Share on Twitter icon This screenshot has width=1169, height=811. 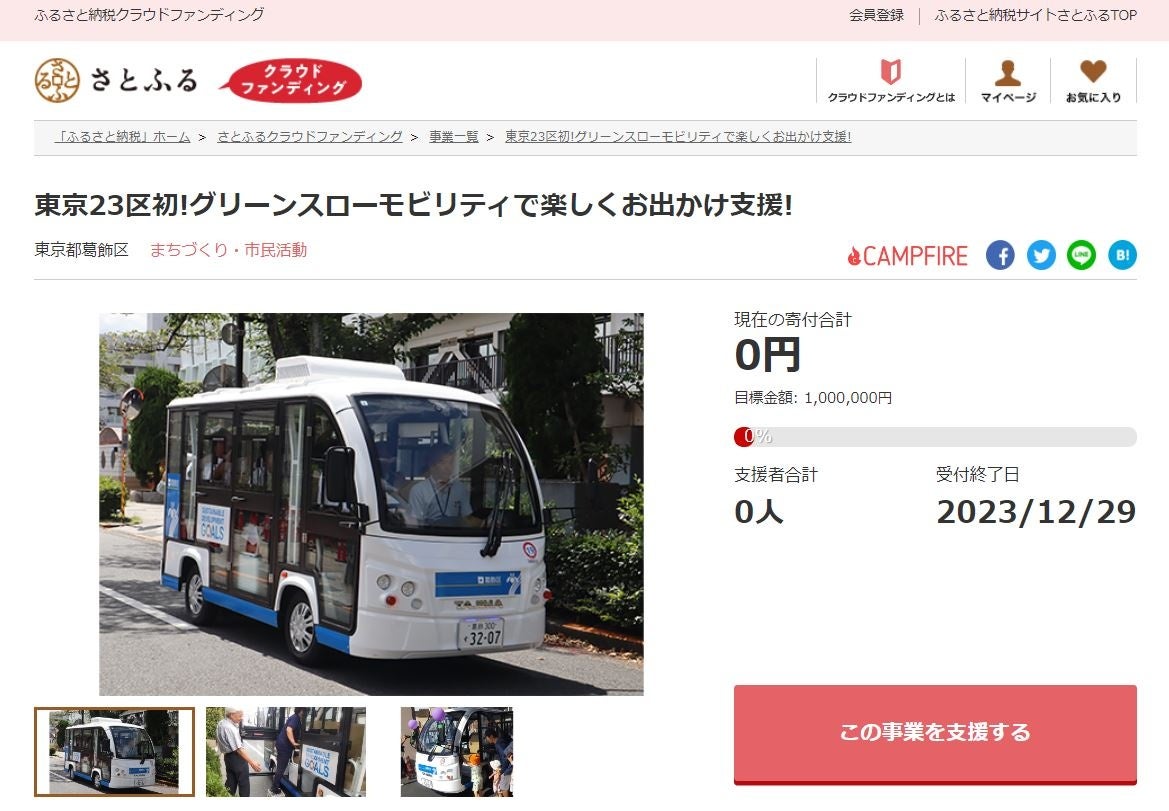[x=1042, y=256]
